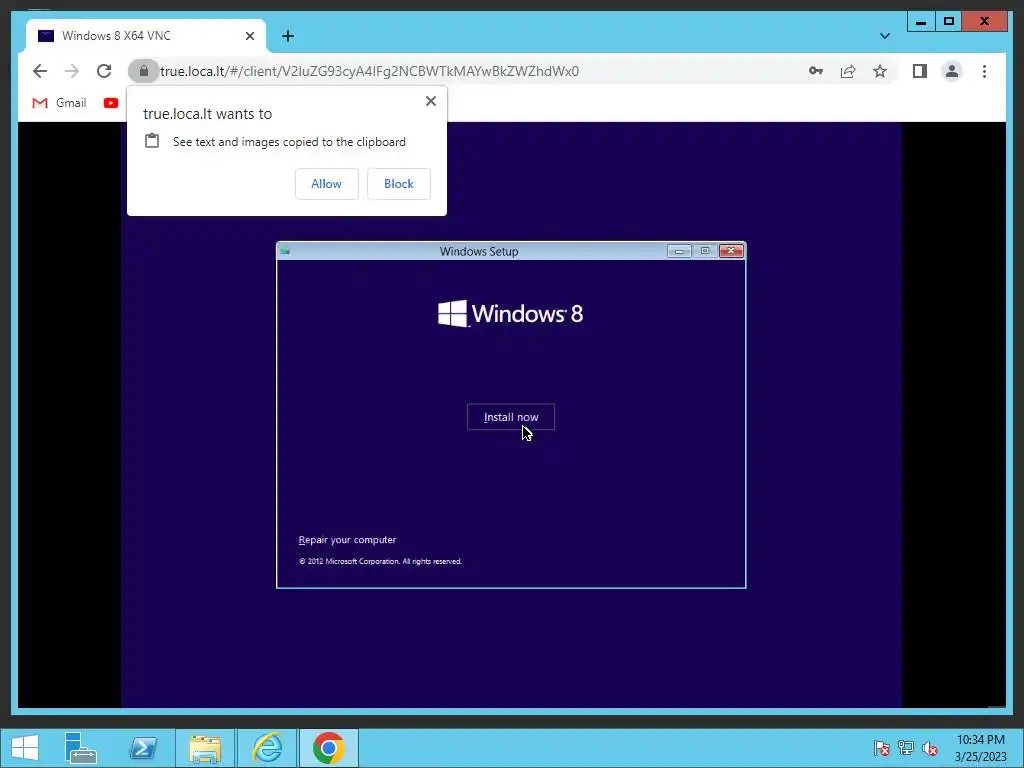Maximize the Chrome window
Screen dimensions: 1024x768
click(x=949, y=22)
